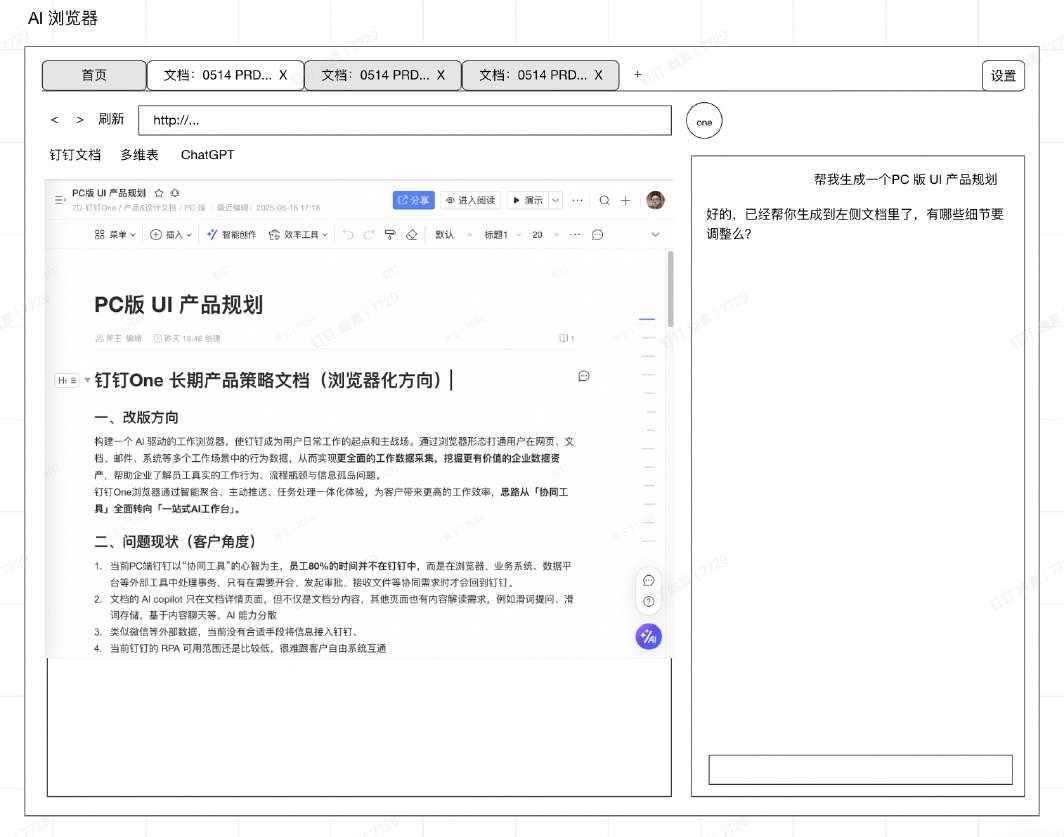The image size is (1064, 837).
Task: Click the toolbar comment bubble icon
Action: tap(597, 235)
